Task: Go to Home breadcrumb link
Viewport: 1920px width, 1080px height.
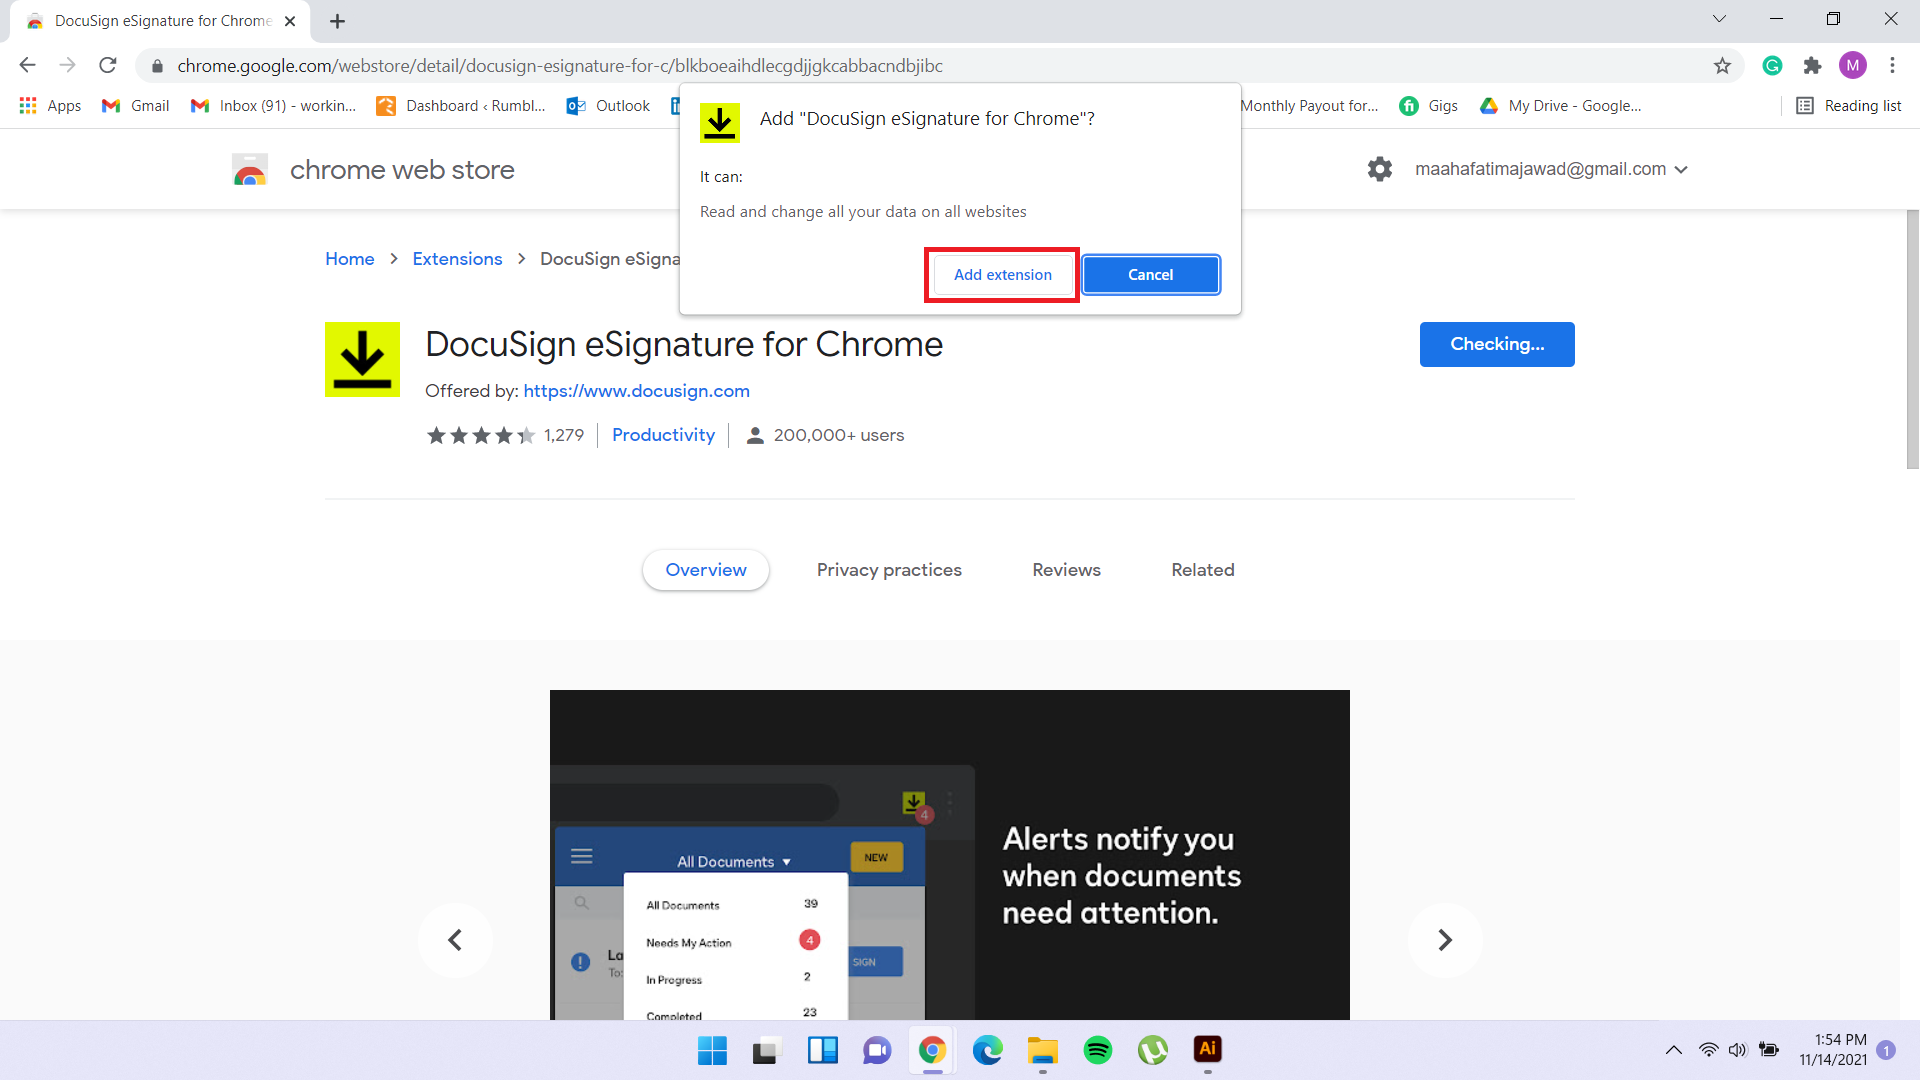Action: tap(349, 259)
